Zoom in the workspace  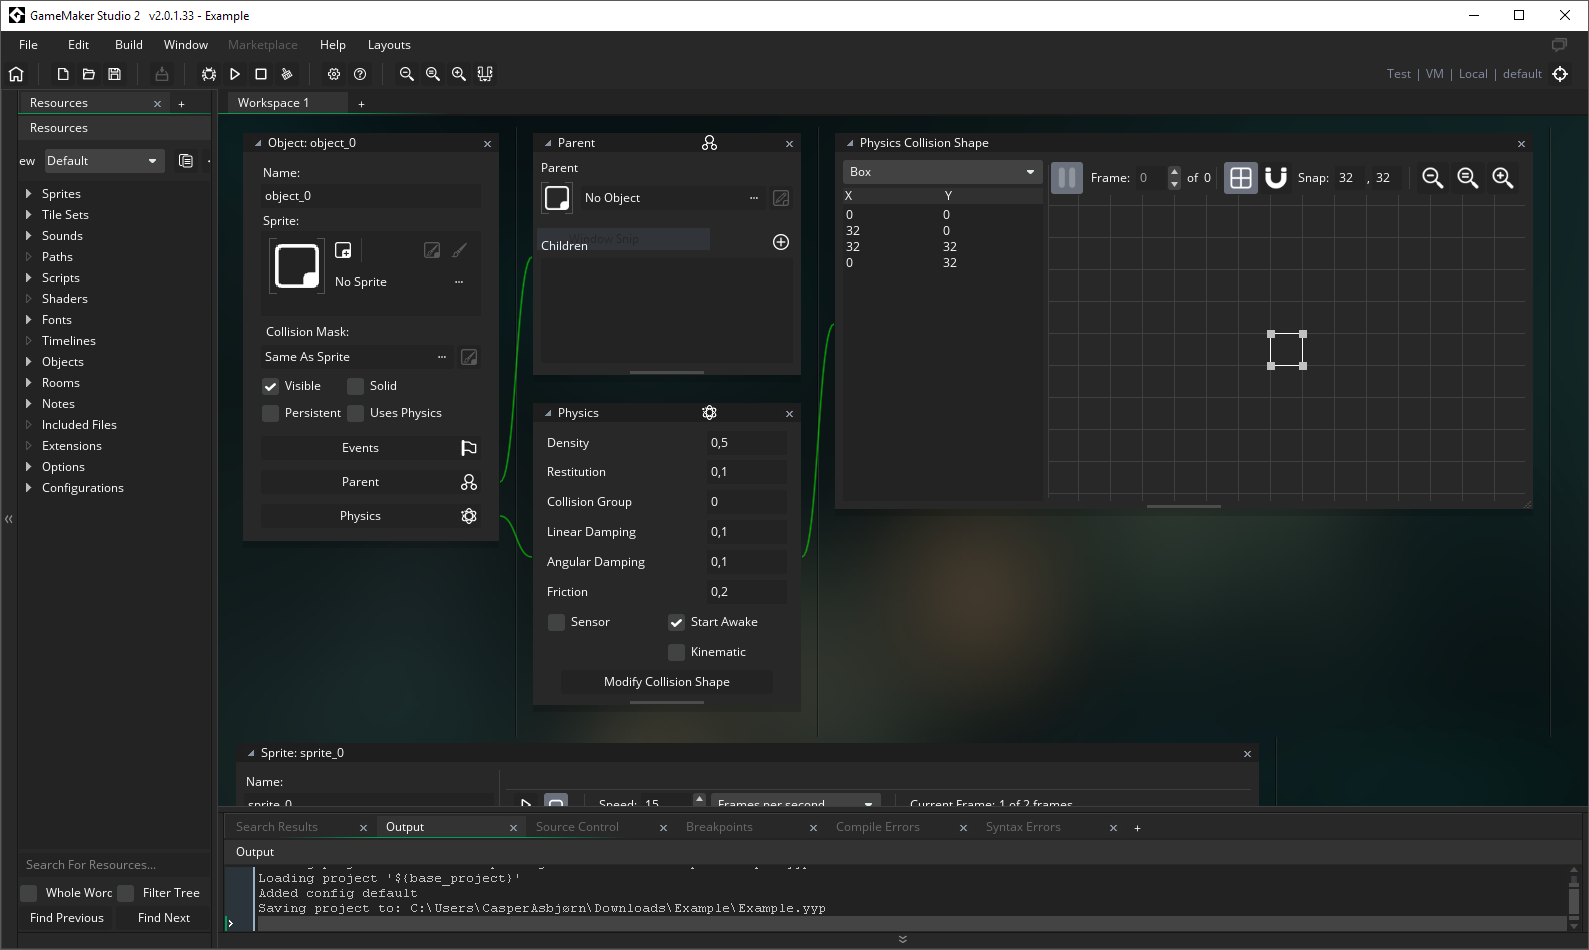point(459,74)
